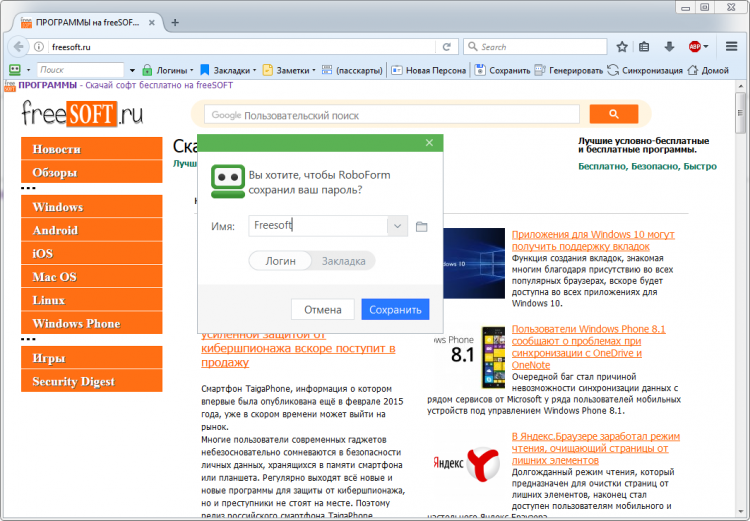Click the orange magnifier search button
Viewport: 750px width, 521px height.
pos(614,114)
